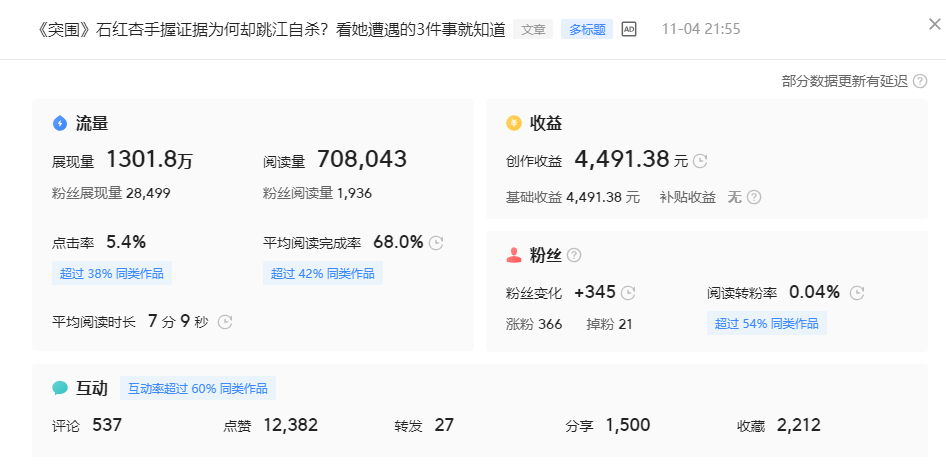Screen dimensions: 946x469
Task: Click the 68.0% completion rate value
Action: point(398,243)
